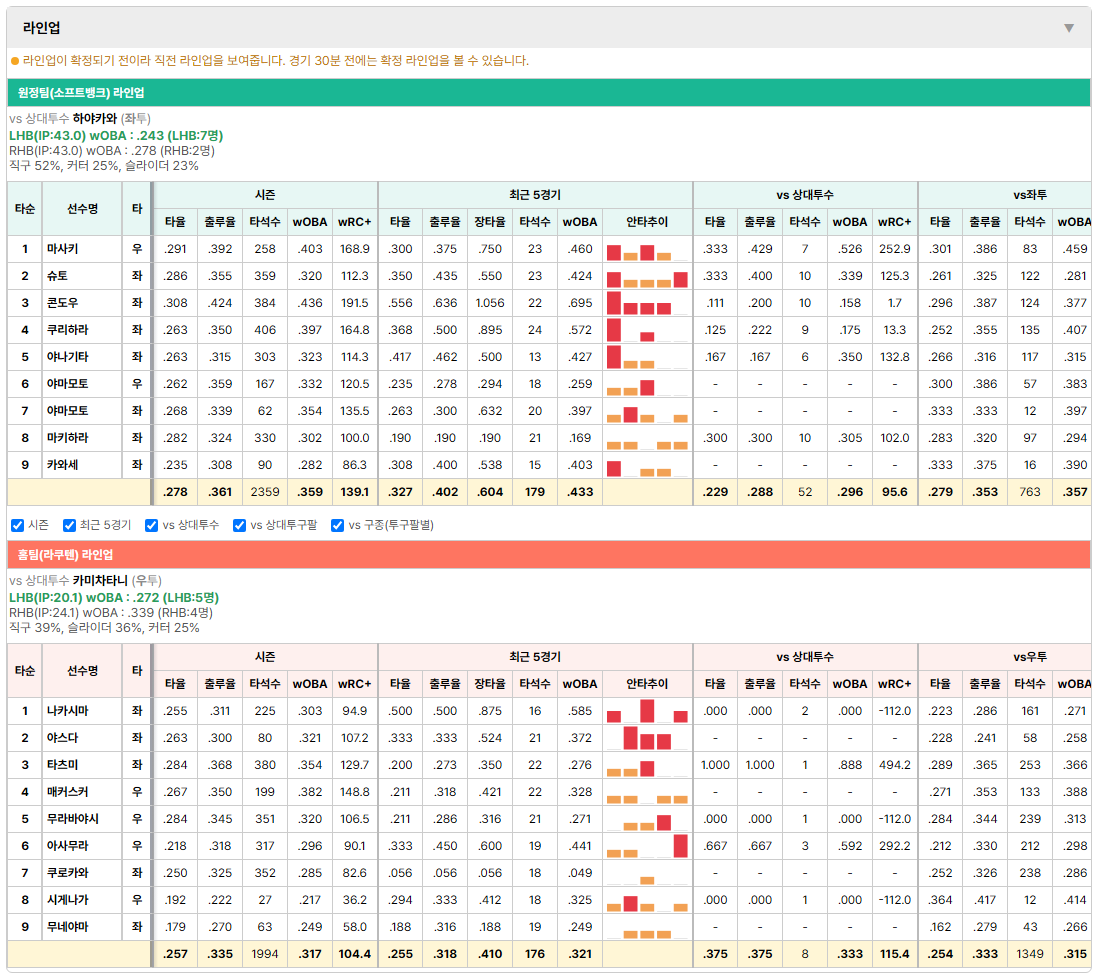Screen dimensions: 1098x979
Task: Click opposing pitcher name 하야카와
Action: pyautogui.click(x=95, y=118)
